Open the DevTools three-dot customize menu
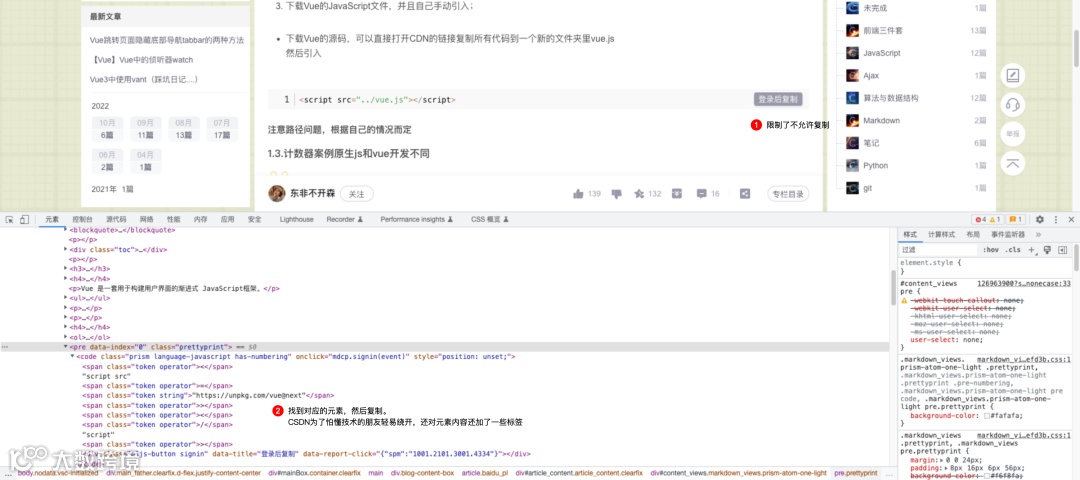 1056,219
